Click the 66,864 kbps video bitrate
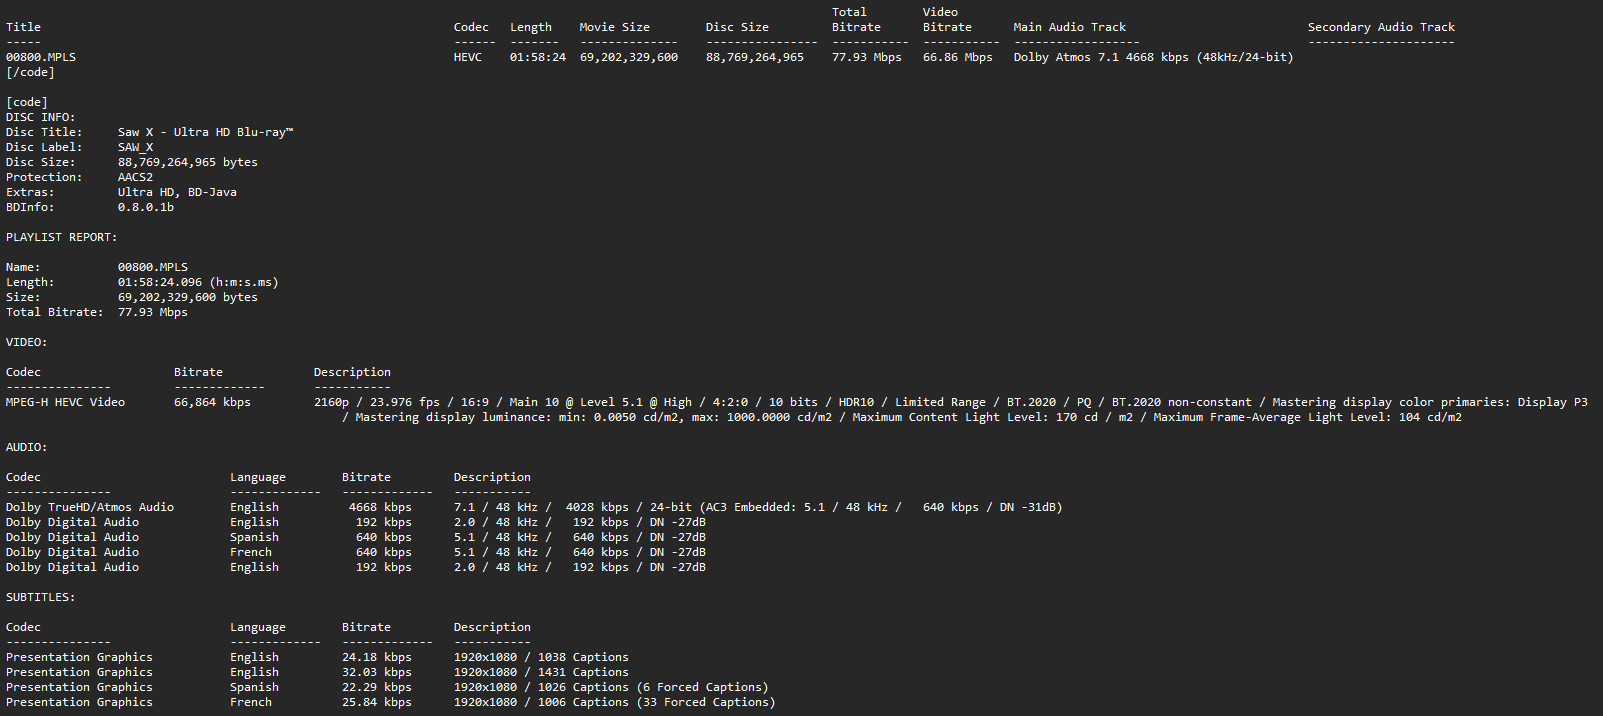This screenshot has width=1603, height=716. click(212, 402)
